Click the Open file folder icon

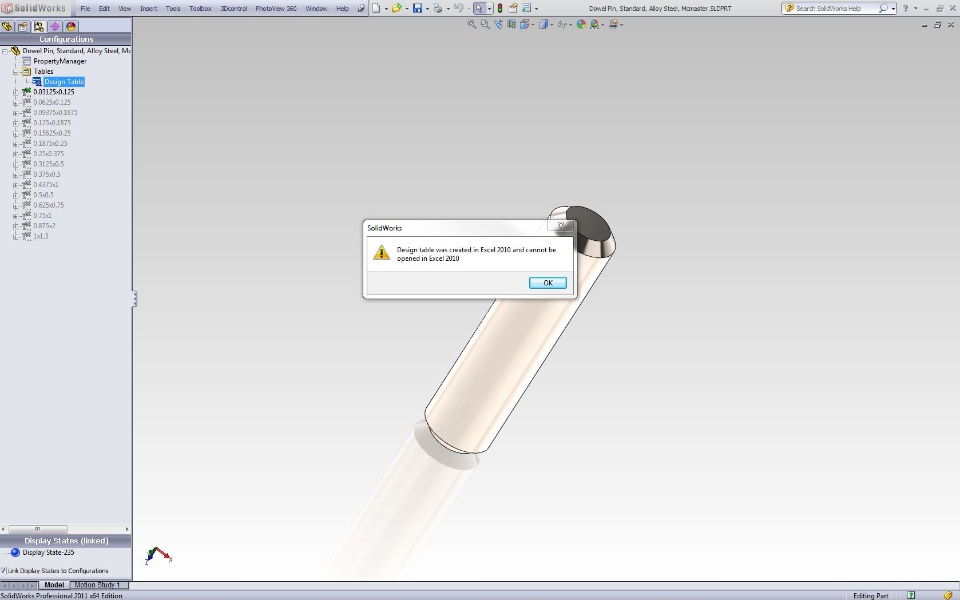coord(397,8)
